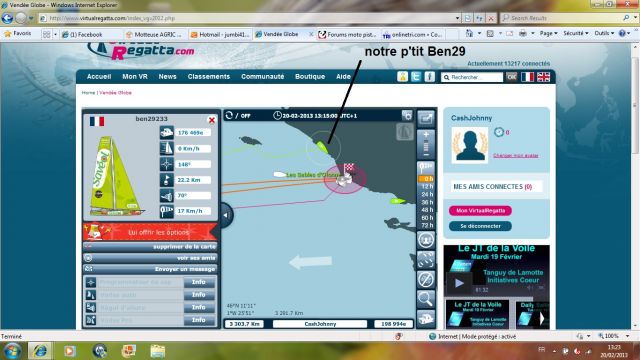The image size is (640, 360).
Task: Open the Page dropdown in IE toolbar
Action: point(548,33)
